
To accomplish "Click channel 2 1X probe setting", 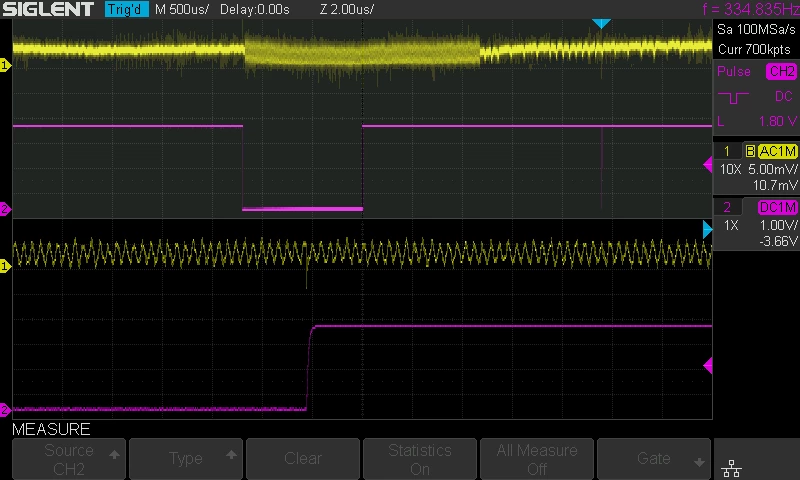I will [731, 225].
